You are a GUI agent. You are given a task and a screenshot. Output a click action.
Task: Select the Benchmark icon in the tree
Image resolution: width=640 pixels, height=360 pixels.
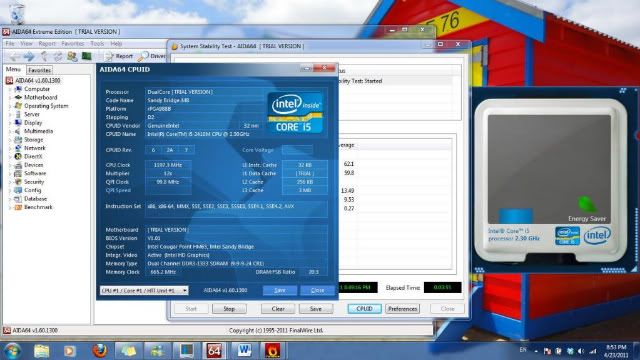pyautogui.click(x=18, y=207)
